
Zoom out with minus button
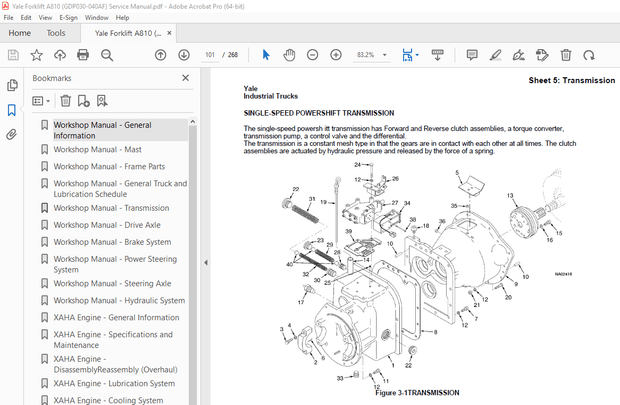(x=312, y=55)
